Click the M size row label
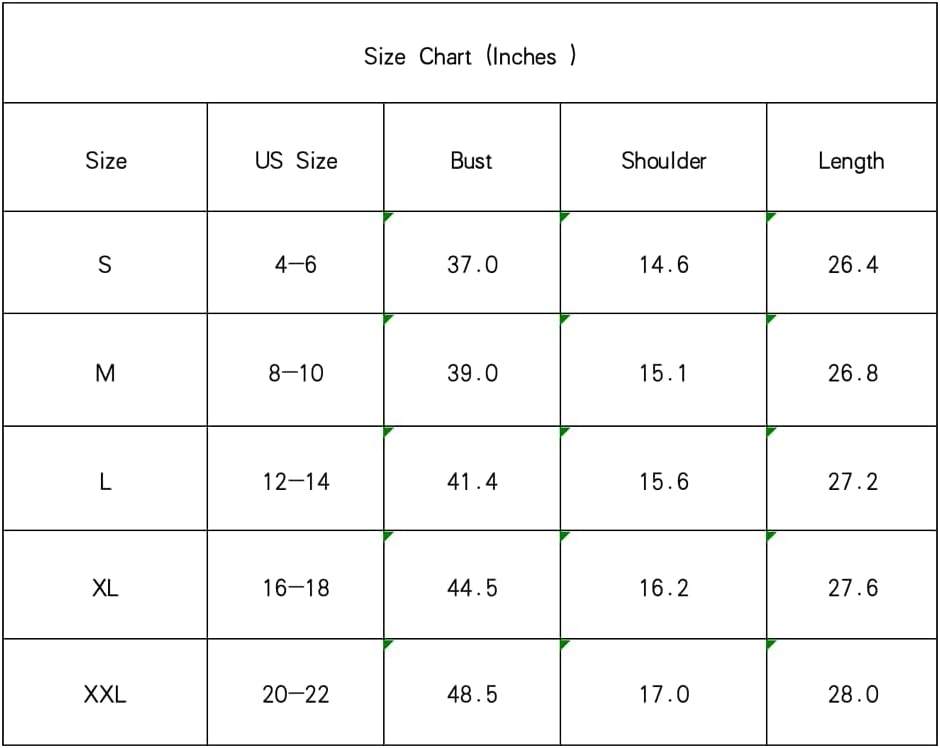Image resolution: width=940 pixels, height=748 pixels. (105, 370)
